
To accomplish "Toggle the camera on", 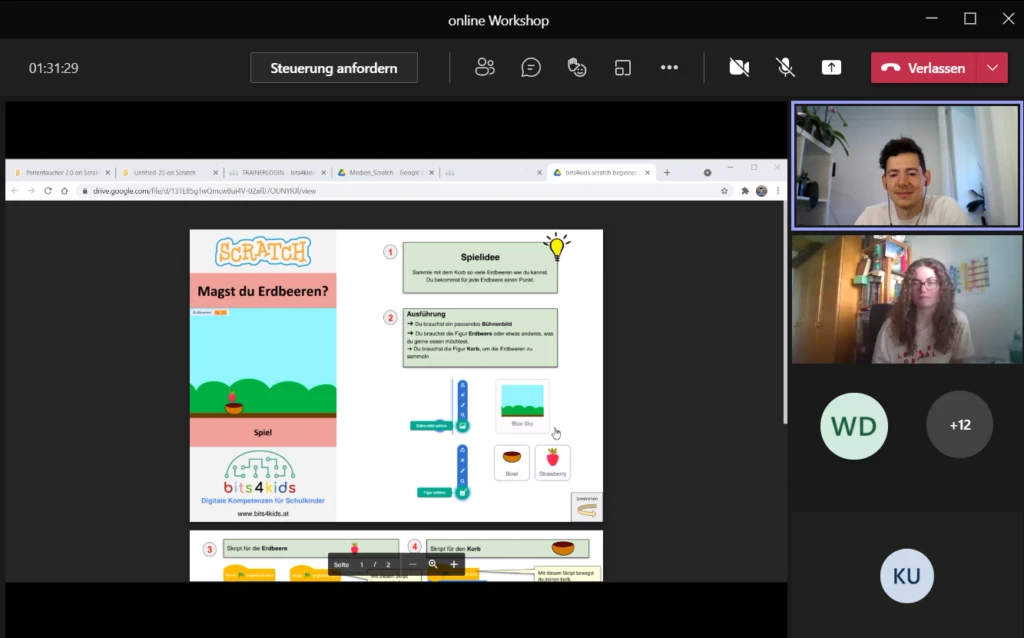I will [x=739, y=67].
